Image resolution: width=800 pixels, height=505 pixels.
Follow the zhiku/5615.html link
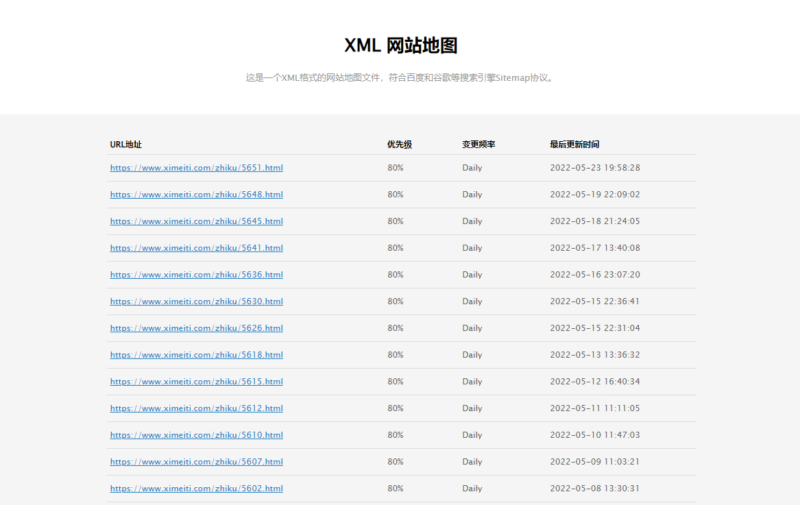coord(196,381)
